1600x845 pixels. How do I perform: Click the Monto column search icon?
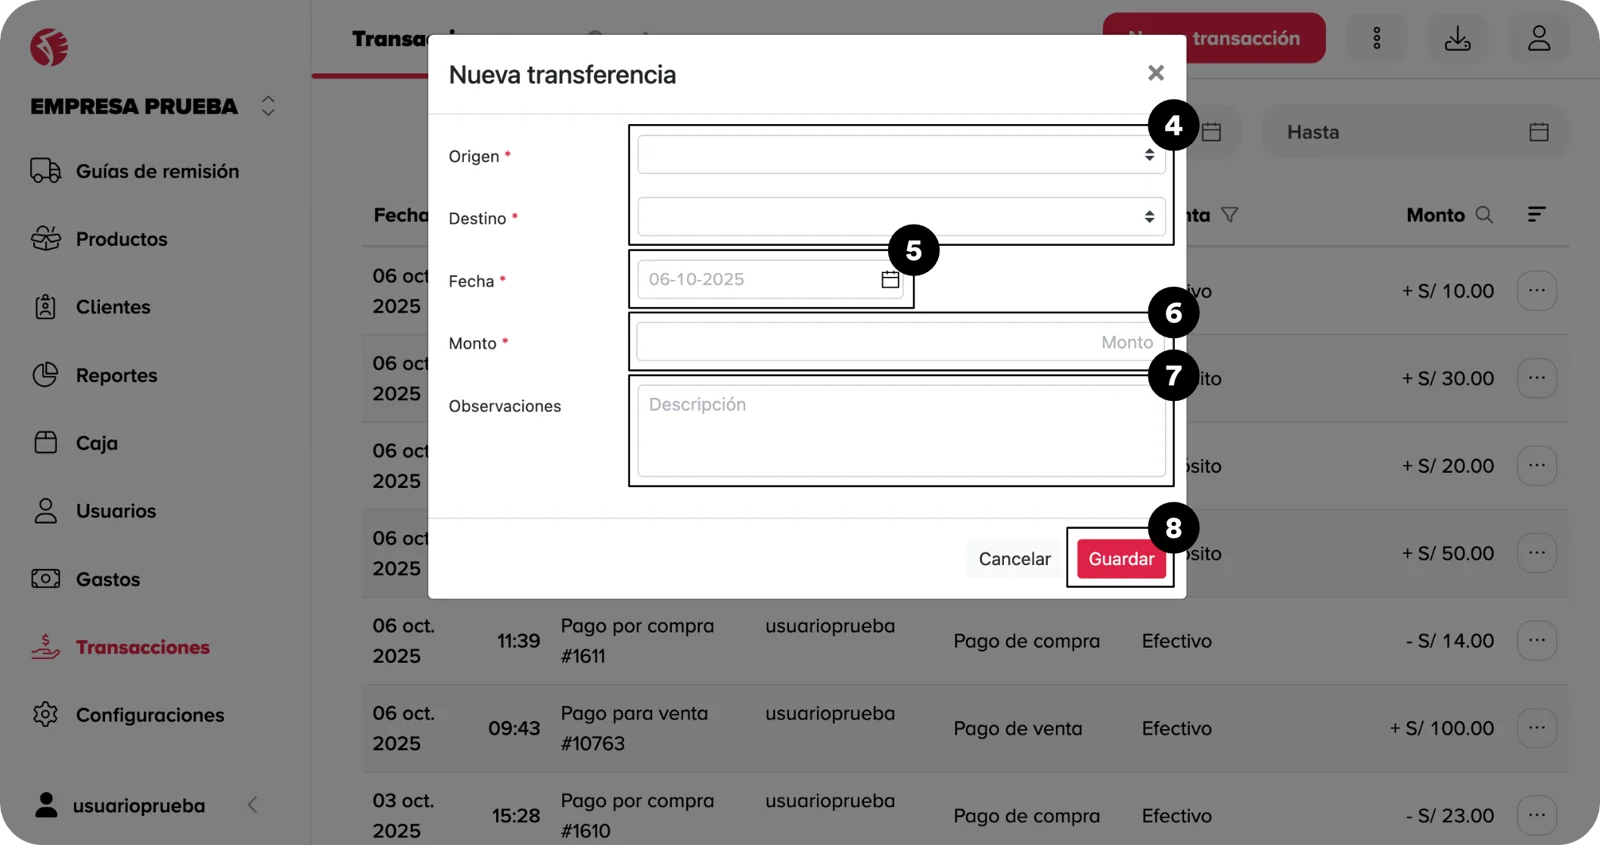[1484, 215]
